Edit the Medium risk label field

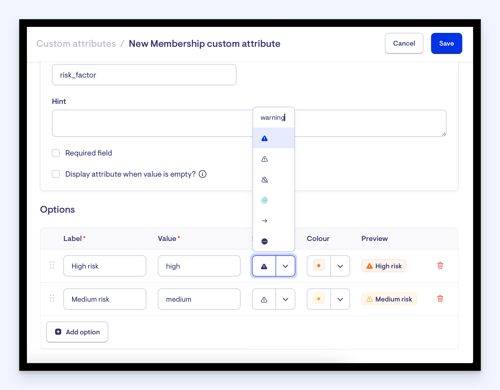(105, 299)
